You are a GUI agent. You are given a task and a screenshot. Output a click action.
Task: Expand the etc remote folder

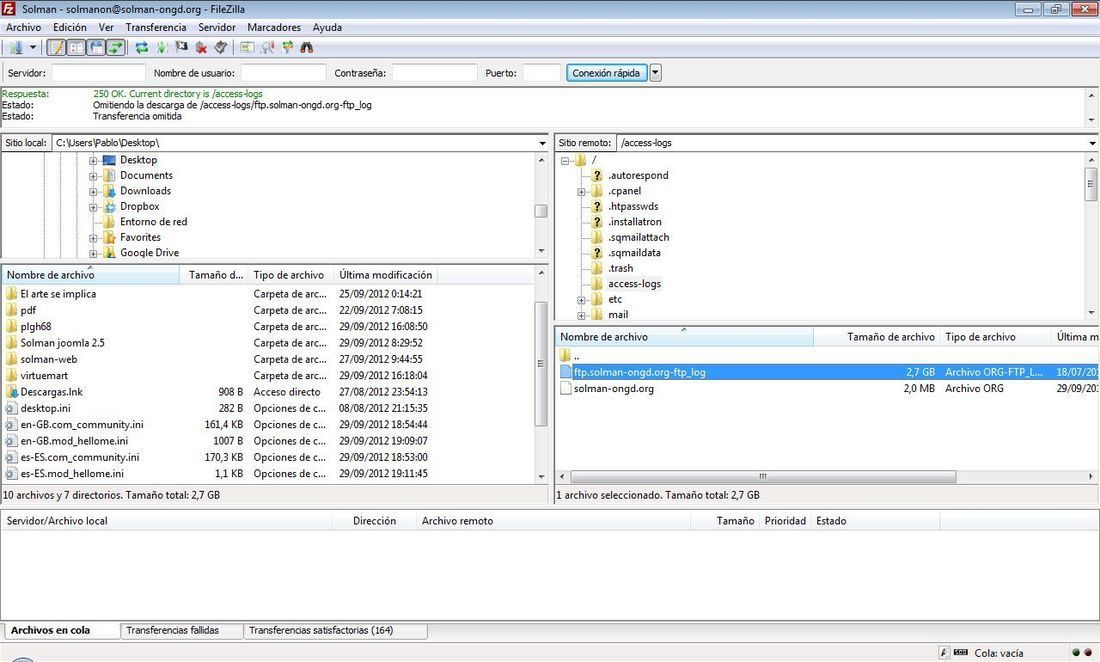(x=581, y=299)
